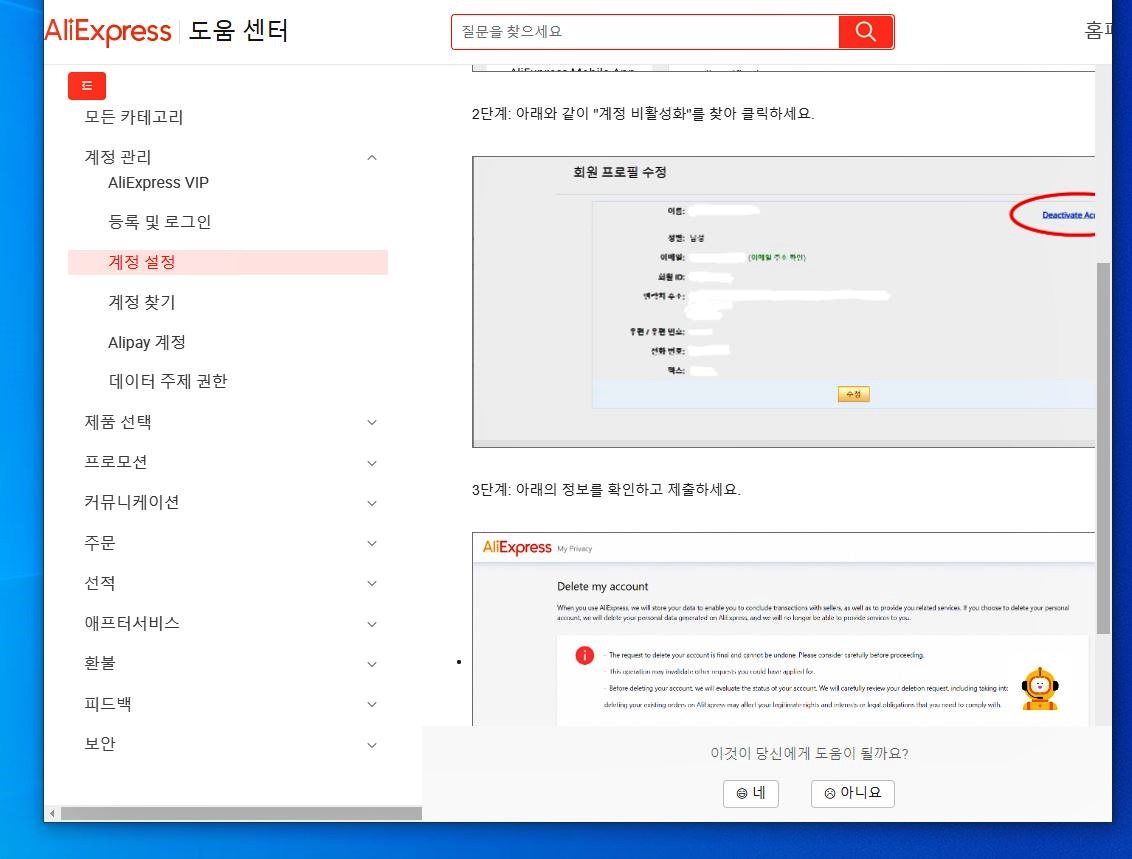1132x859 pixels.
Task: Click the 네 helpful feedback button
Action: [x=751, y=793]
